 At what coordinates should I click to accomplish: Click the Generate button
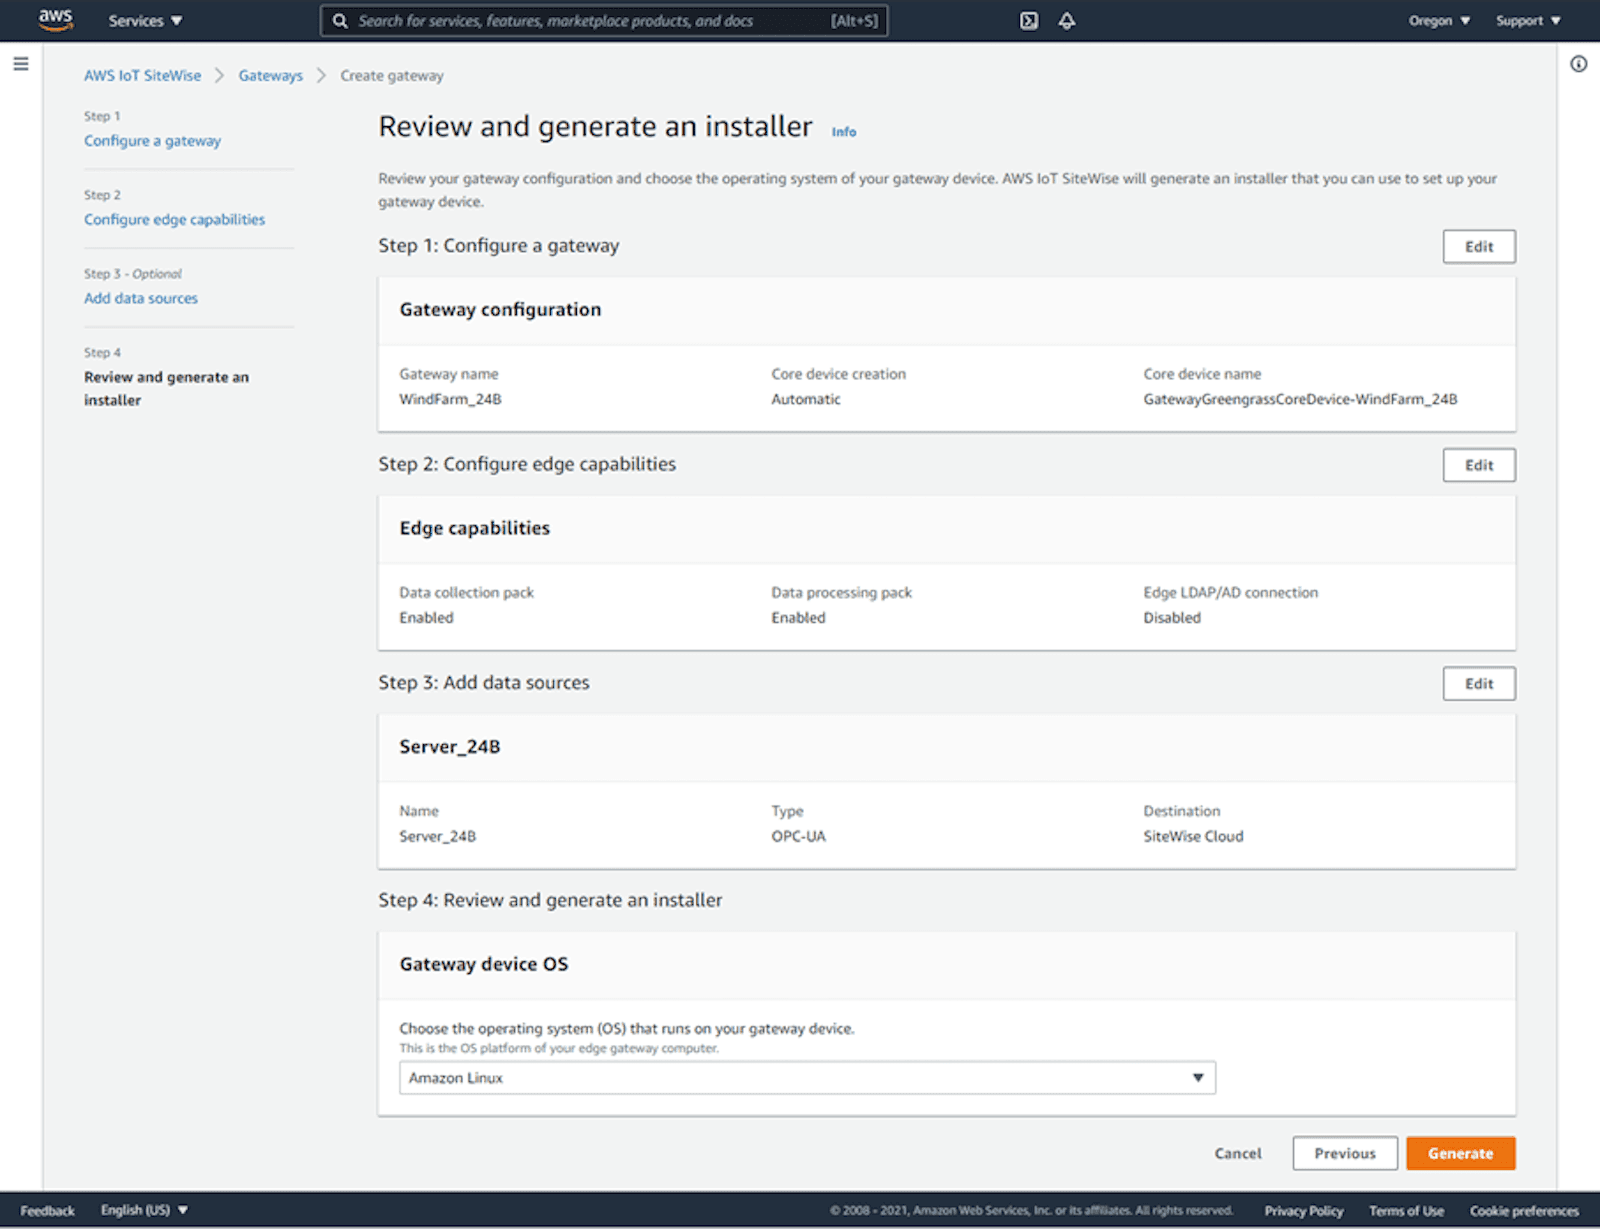point(1460,1153)
